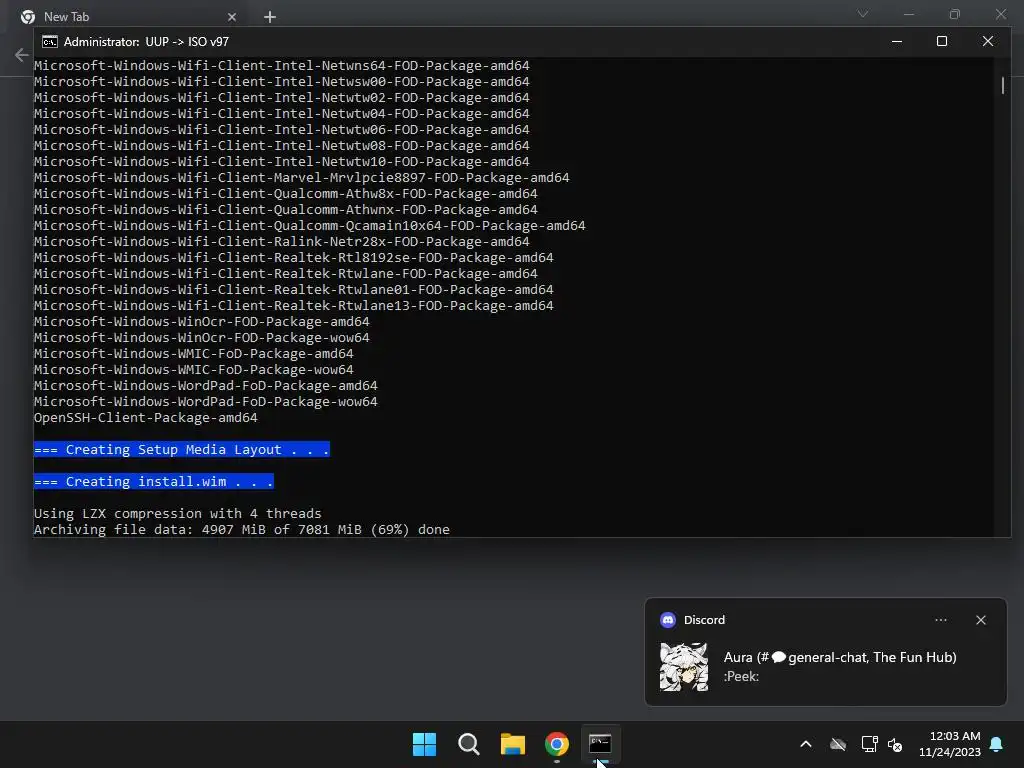Open the Windows Start menu
This screenshot has width=1024, height=768.
click(424, 744)
